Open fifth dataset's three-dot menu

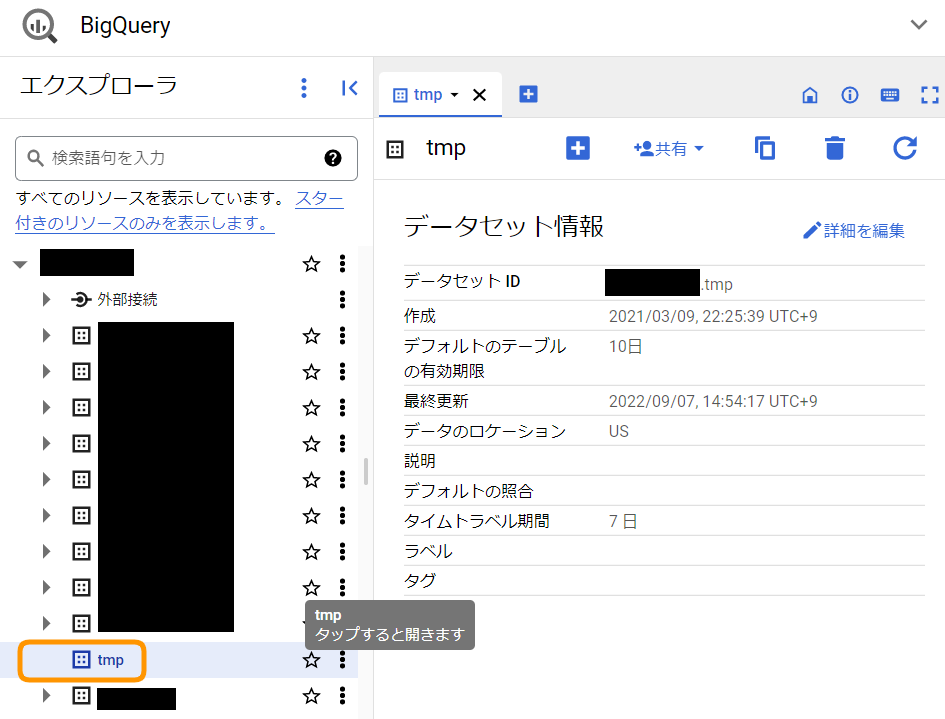pyautogui.click(x=342, y=479)
